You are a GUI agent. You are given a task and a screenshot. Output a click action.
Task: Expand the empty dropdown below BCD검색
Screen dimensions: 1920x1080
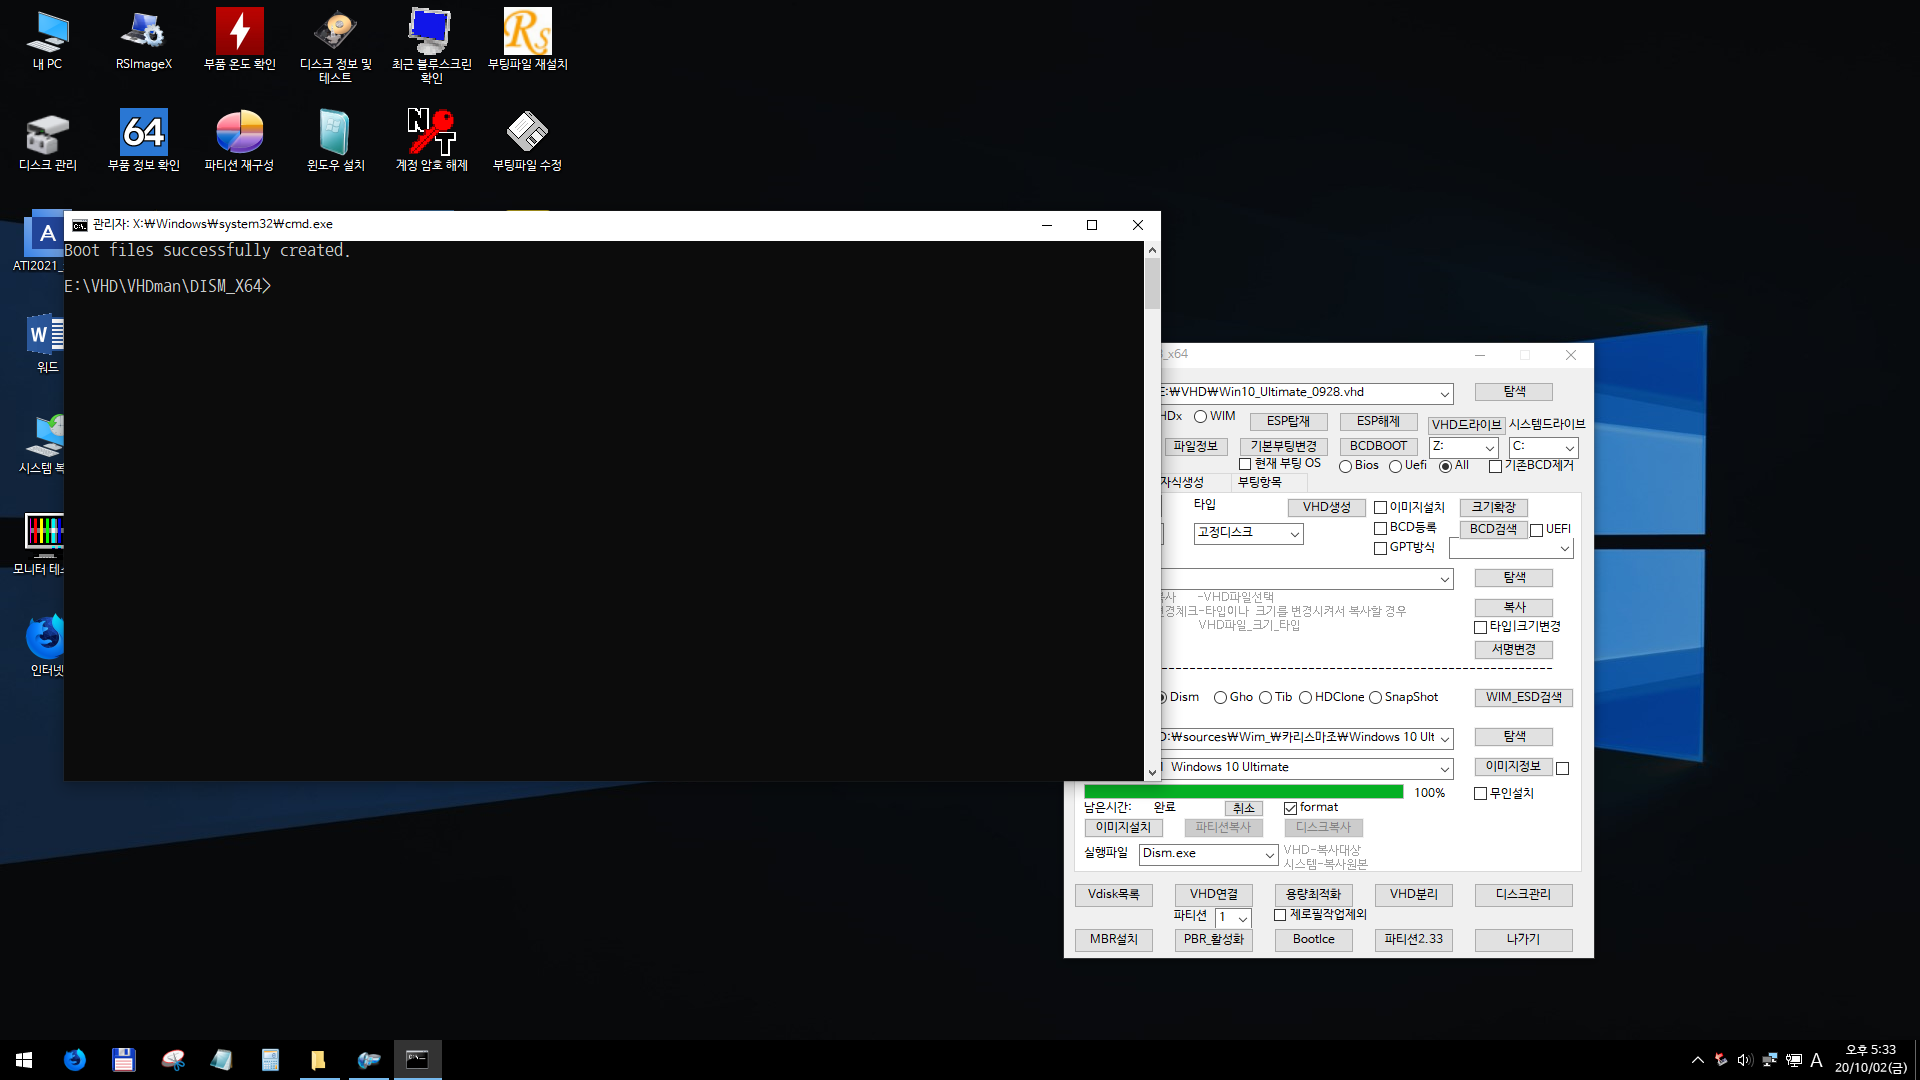tap(1564, 549)
